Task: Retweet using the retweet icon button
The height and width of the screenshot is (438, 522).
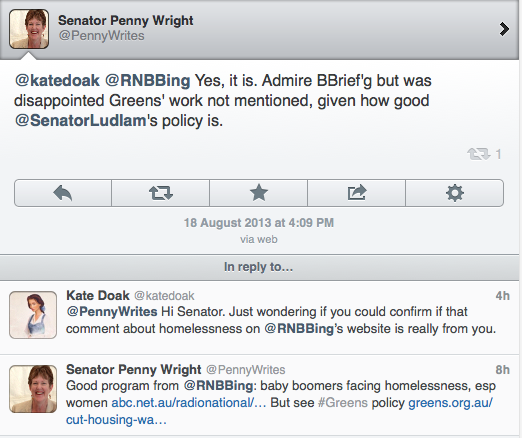Action: tap(161, 193)
